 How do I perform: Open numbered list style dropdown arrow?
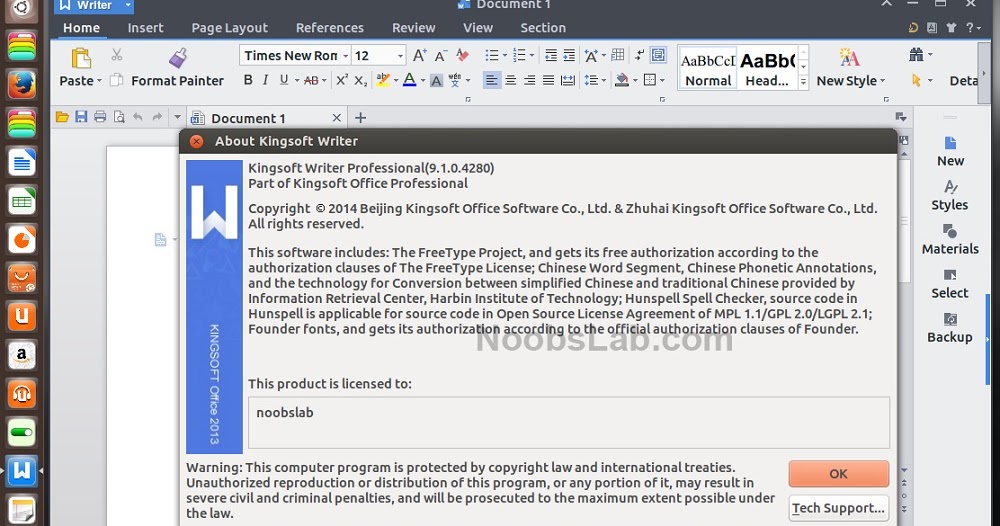click(531, 56)
